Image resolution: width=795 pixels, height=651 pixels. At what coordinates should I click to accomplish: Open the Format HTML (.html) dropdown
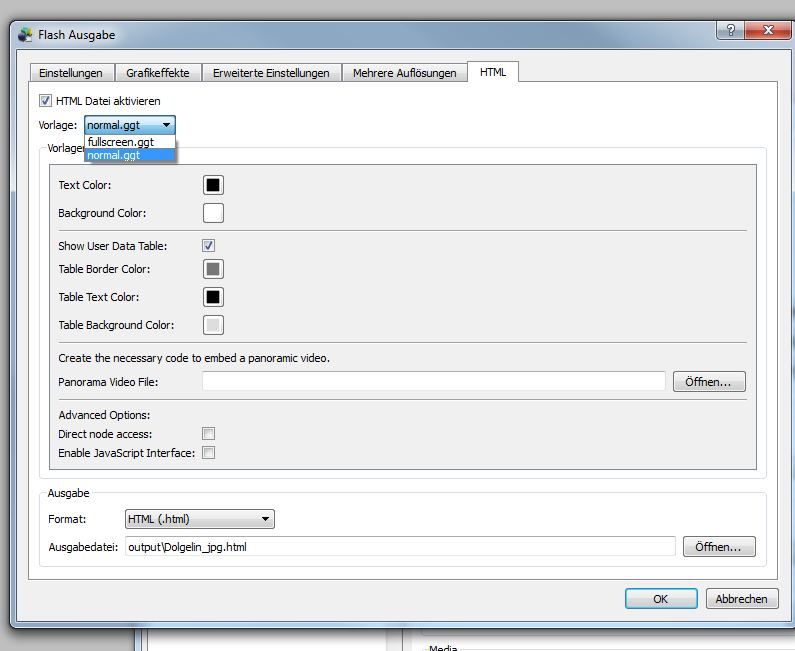[200, 519]
